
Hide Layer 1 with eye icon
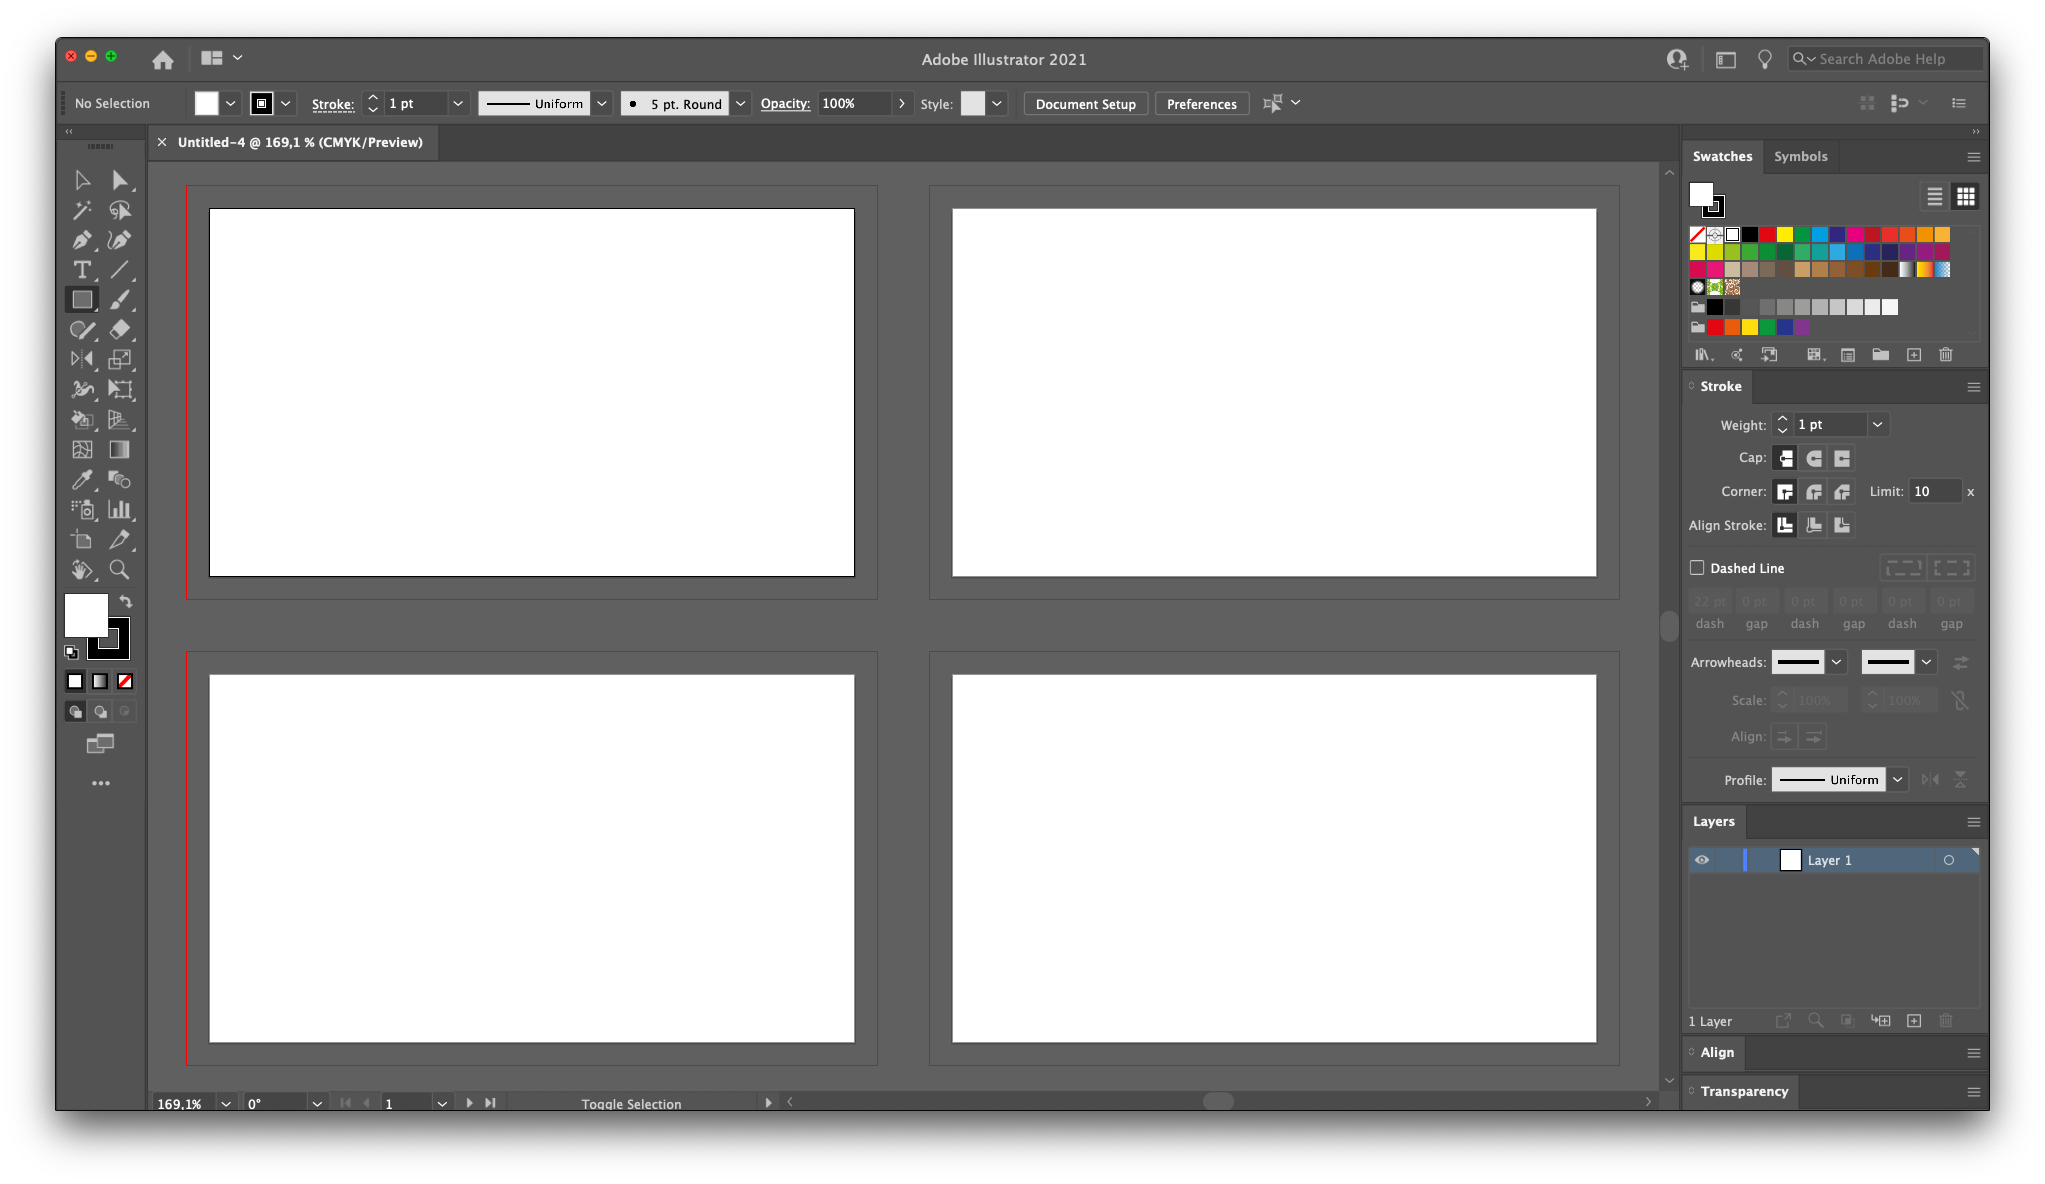(1702, 860)
